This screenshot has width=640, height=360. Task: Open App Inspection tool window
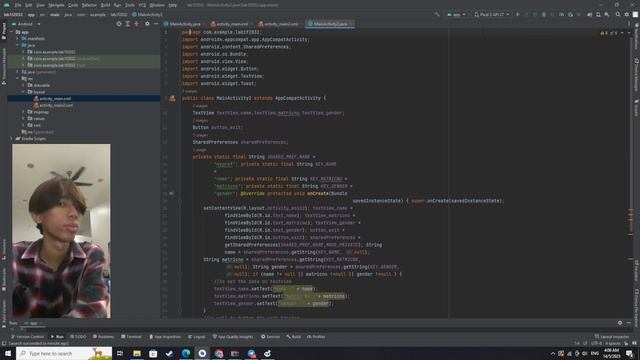pos(165,337)
